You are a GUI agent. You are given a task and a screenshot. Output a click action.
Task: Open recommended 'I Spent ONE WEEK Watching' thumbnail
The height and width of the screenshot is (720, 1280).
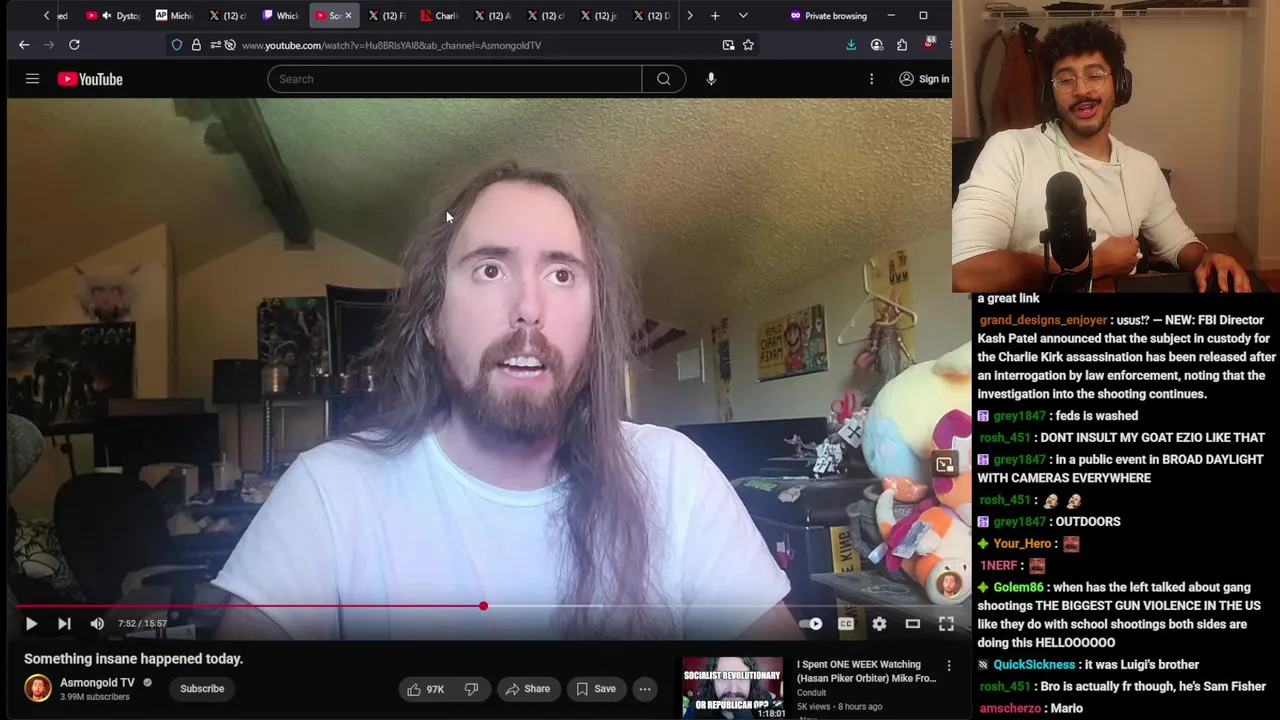point(733,688)
